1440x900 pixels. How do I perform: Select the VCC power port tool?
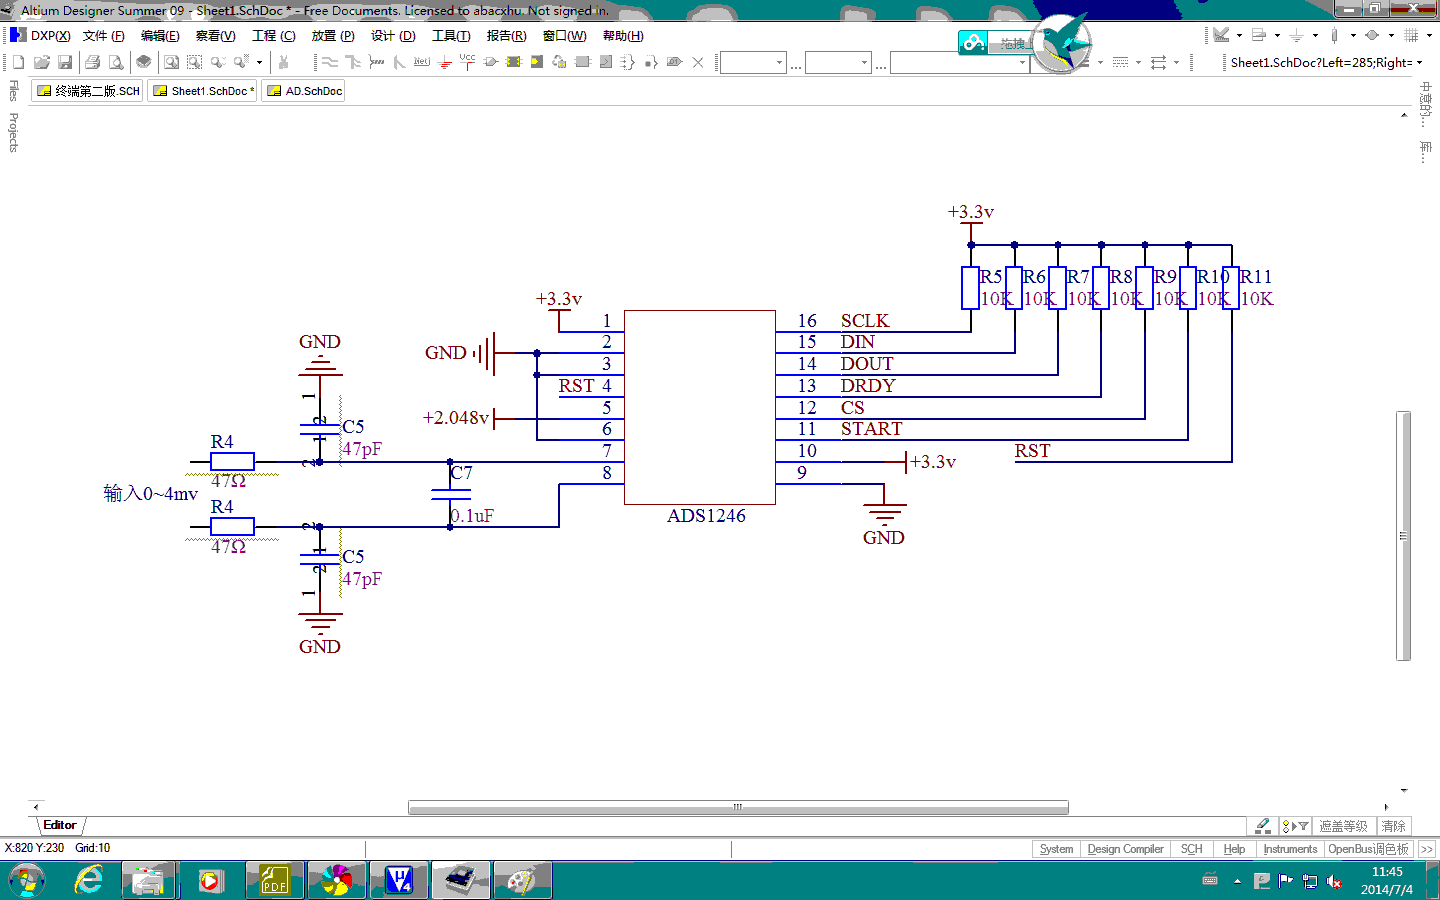467,60
